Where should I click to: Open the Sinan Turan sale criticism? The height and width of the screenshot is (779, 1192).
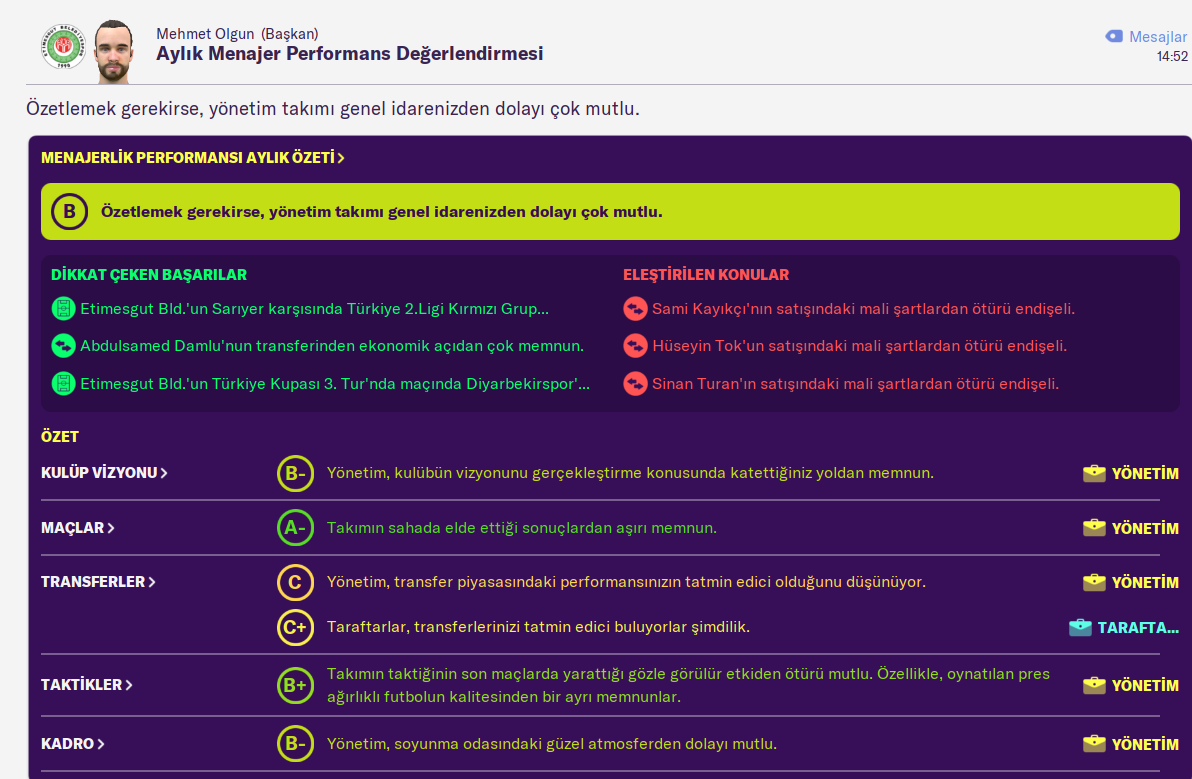pos(854,384)
